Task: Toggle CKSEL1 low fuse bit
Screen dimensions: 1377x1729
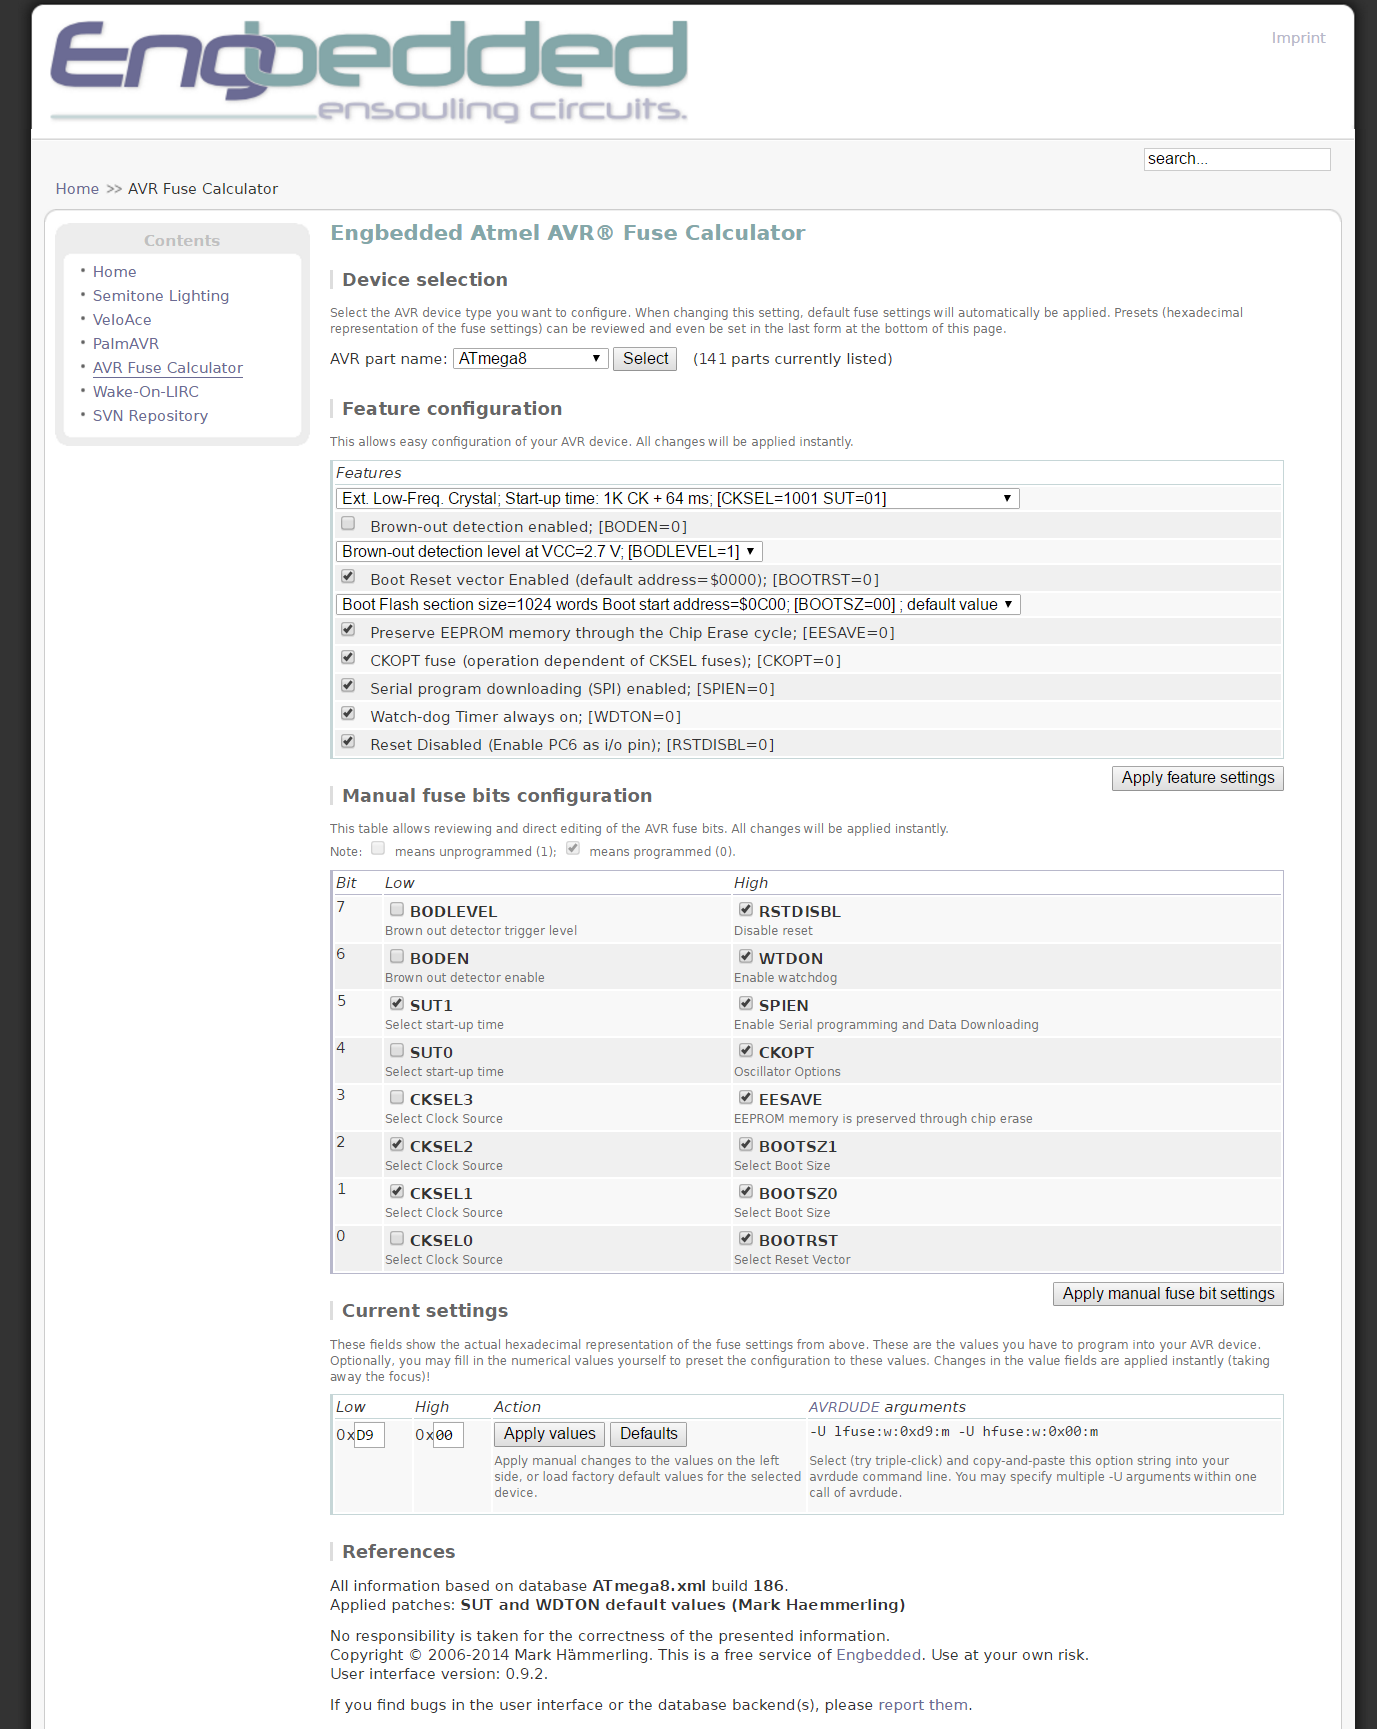Action: click(x=397, y=1192)
